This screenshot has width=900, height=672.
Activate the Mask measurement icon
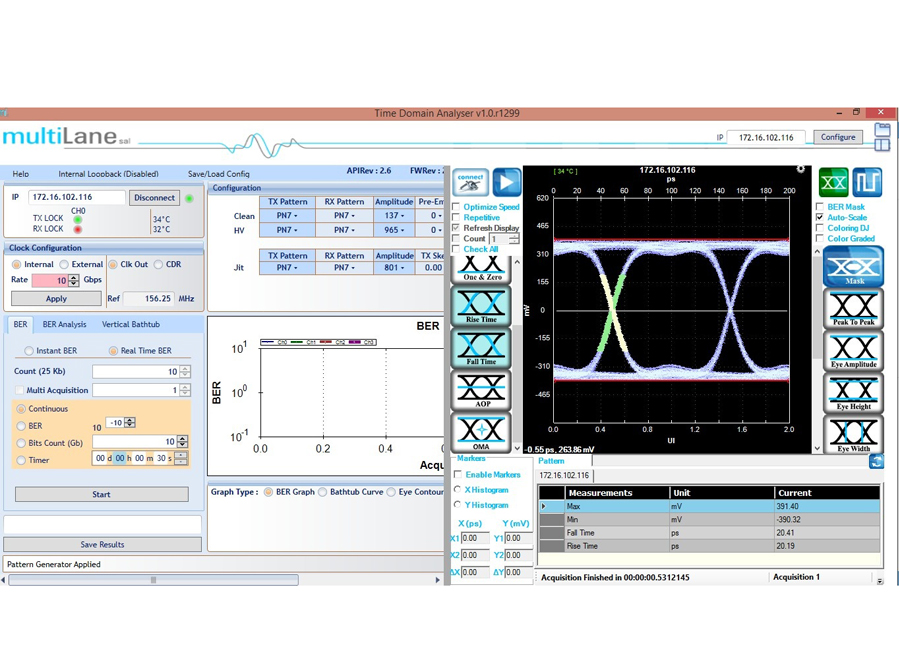point(854,267)
